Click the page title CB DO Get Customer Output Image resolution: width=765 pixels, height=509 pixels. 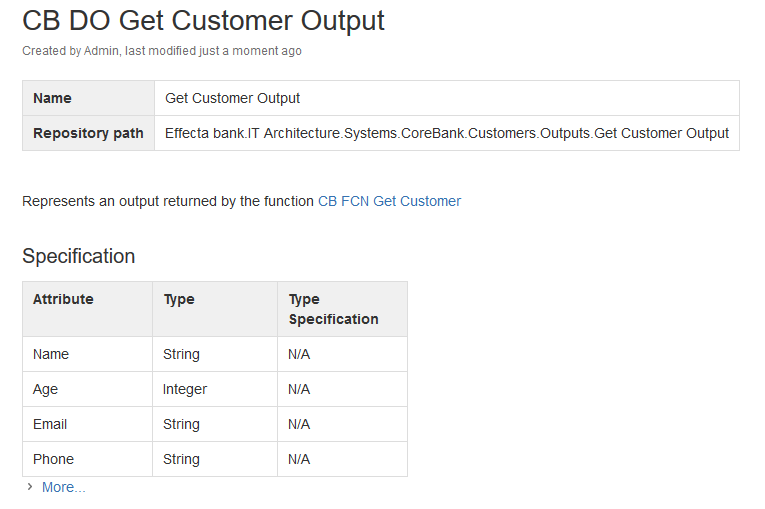(203, 21)
